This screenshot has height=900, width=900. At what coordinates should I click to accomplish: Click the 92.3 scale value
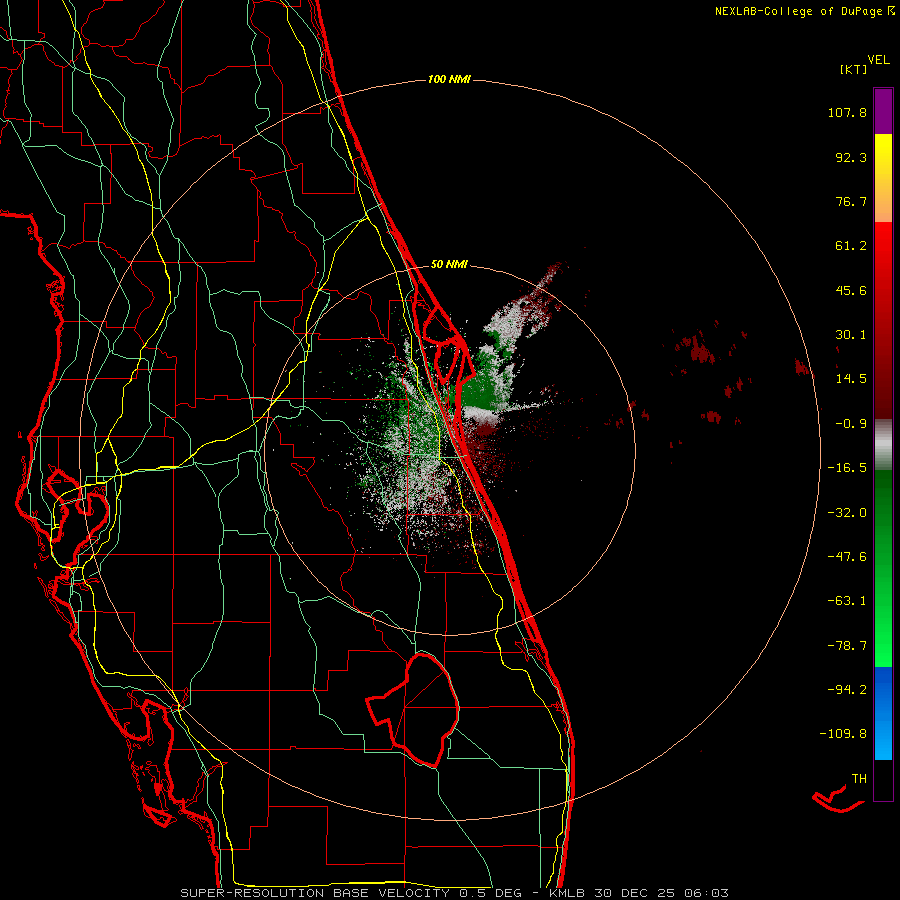[x=851, y=157]
